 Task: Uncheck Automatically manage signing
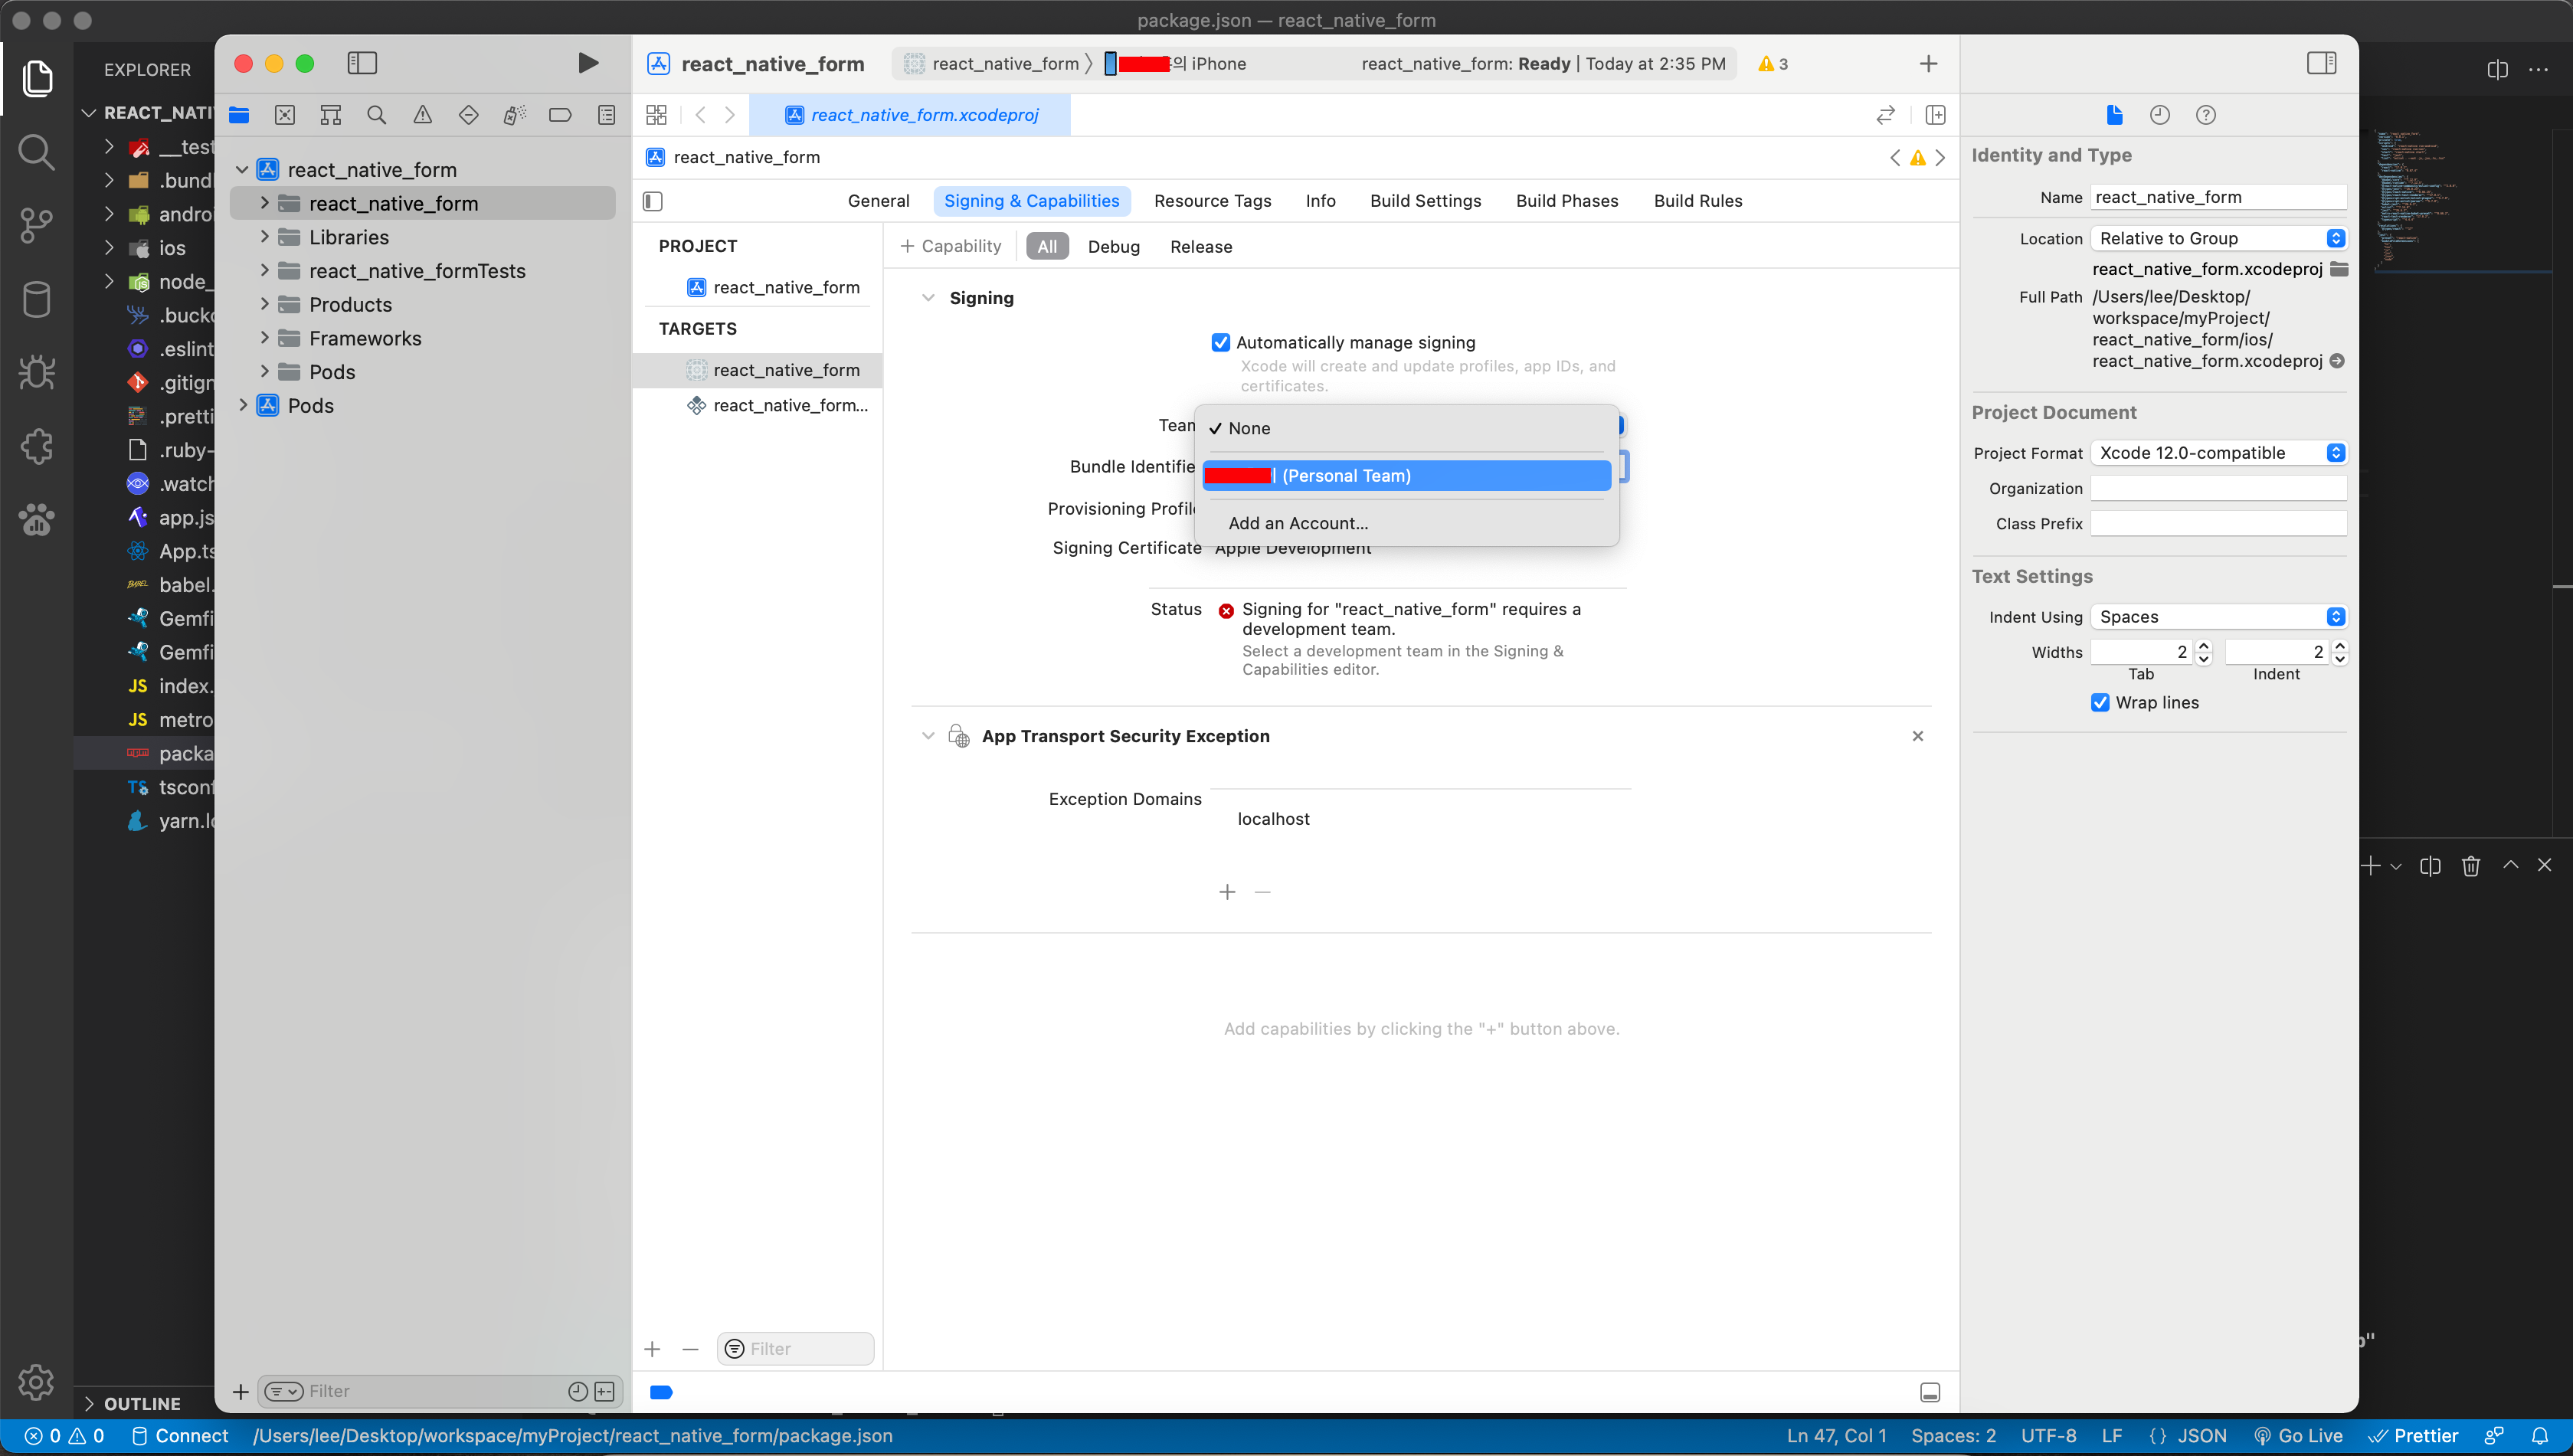pyautogui.click(x=1220, y=342)
